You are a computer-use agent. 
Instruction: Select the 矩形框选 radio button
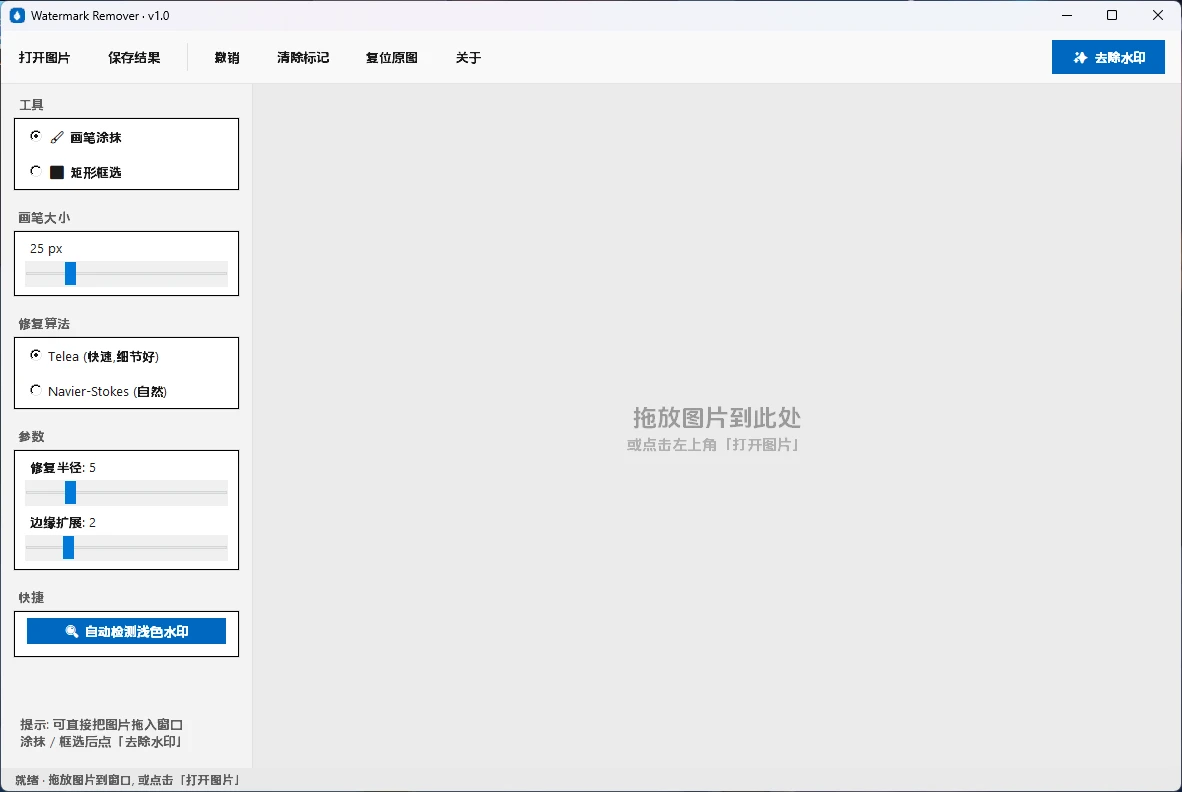pyautogui.click(x=35, y=171)
